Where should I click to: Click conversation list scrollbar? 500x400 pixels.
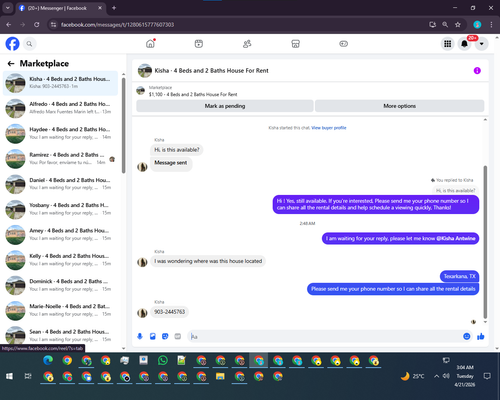[x=123, y=125]
